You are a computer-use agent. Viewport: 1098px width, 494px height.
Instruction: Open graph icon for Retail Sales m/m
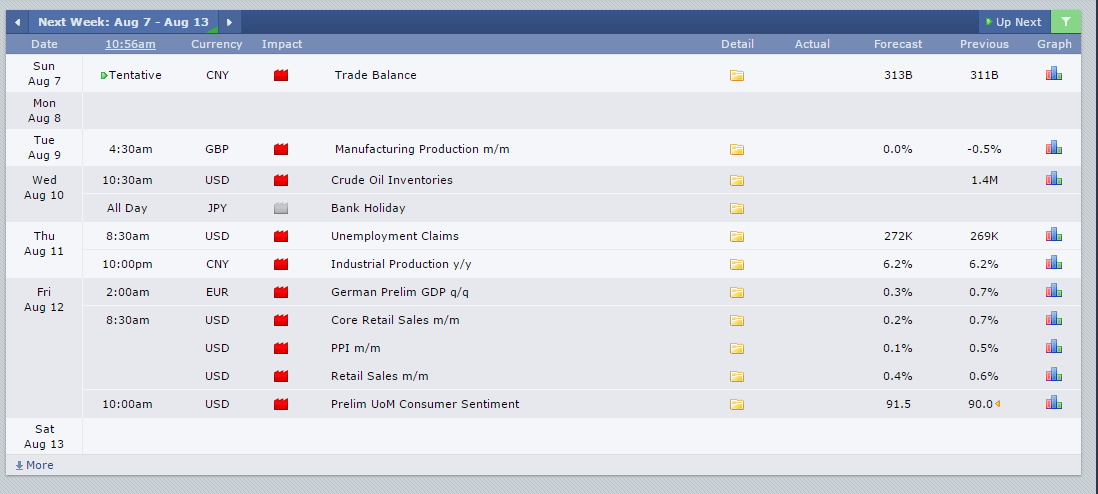pyautogui.click(x=1054, y=376)
